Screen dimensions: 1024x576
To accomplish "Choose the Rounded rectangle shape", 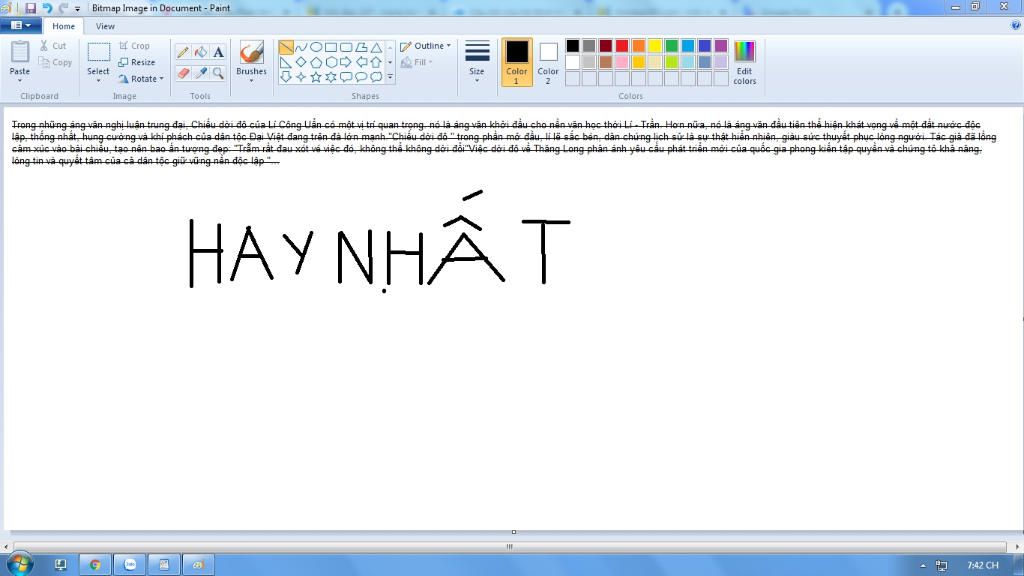I will (346, 47).
